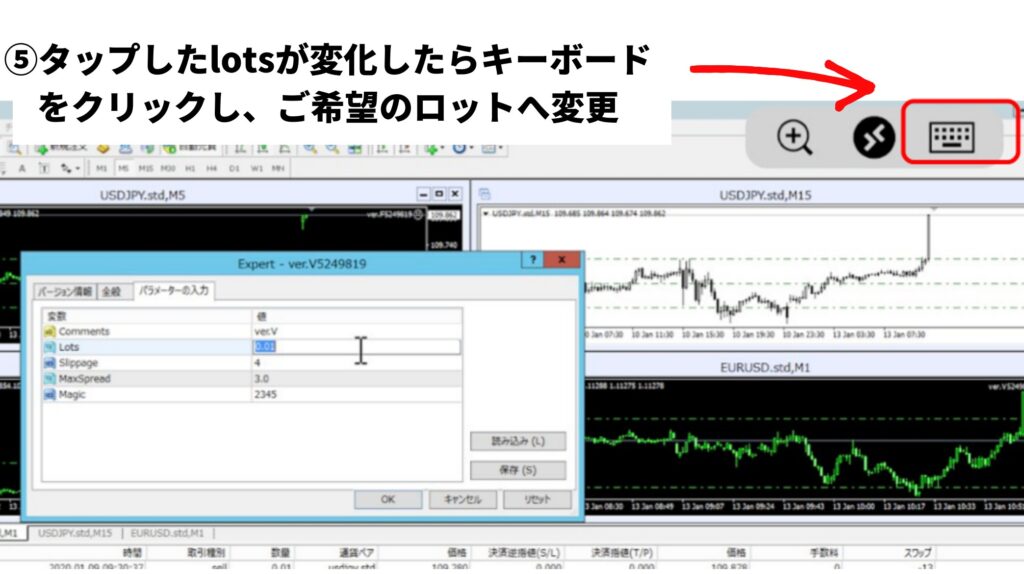1024x574 pixels.
Task: Tap the magnifier zoom icon in the remote toolbar
Action: pos(795,137)
